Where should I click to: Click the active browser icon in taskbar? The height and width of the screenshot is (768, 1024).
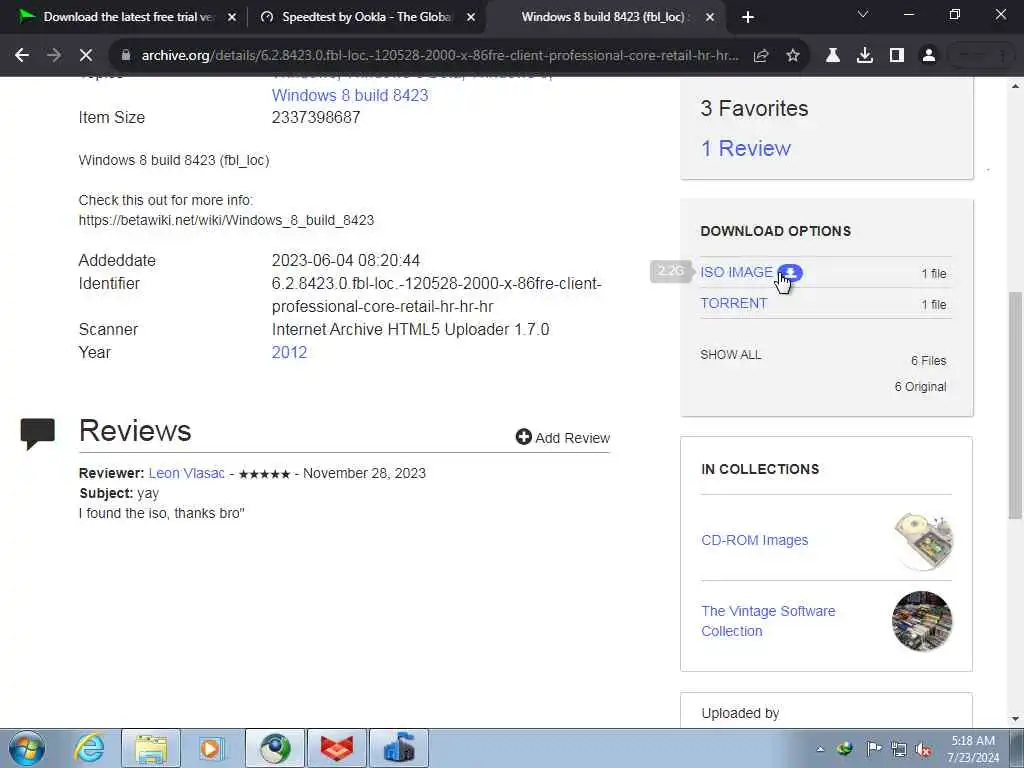point(275,748)
